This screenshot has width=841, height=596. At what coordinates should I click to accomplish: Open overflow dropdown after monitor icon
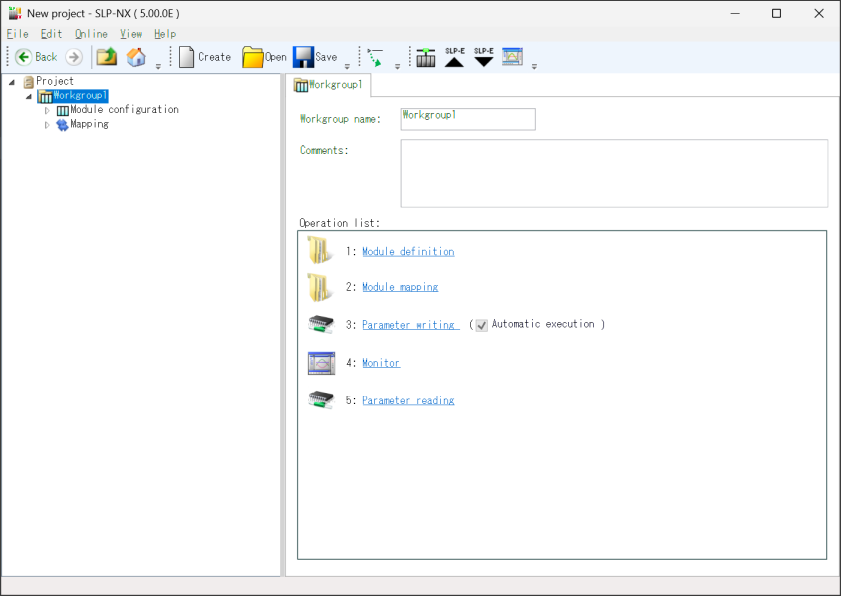[534, 67]
